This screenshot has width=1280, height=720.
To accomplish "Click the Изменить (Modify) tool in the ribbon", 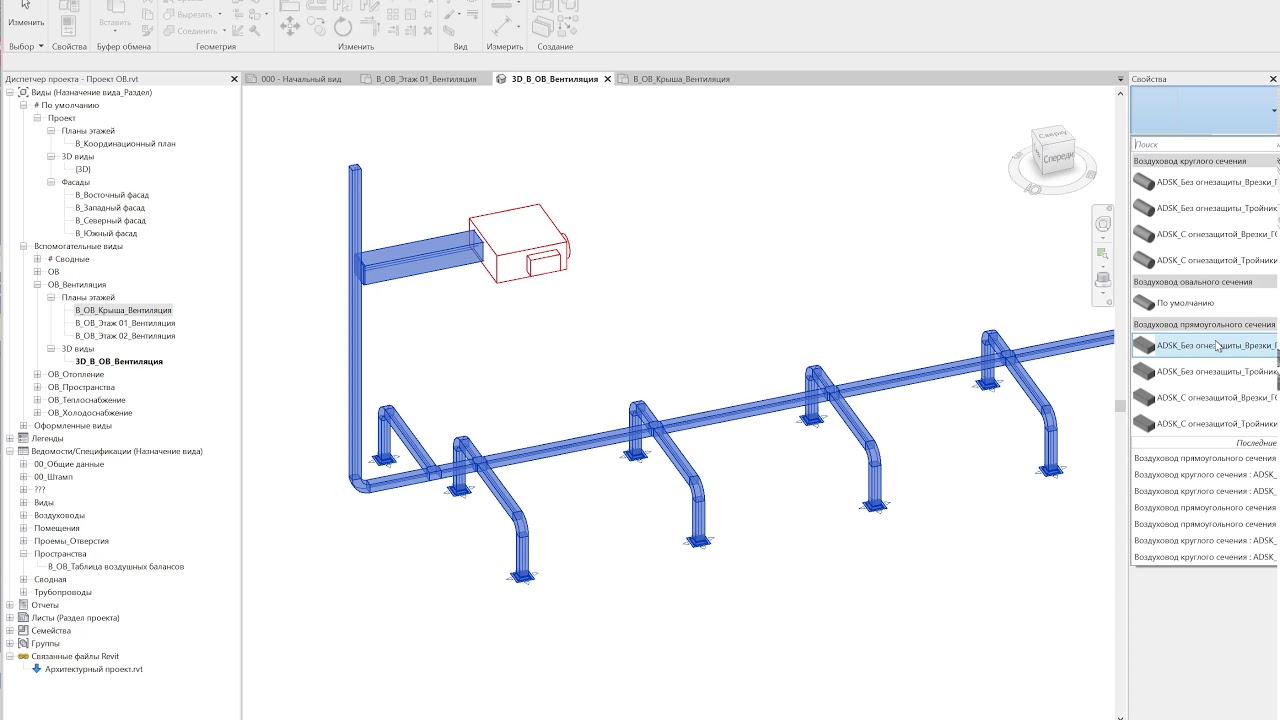I will coord(26,14).
